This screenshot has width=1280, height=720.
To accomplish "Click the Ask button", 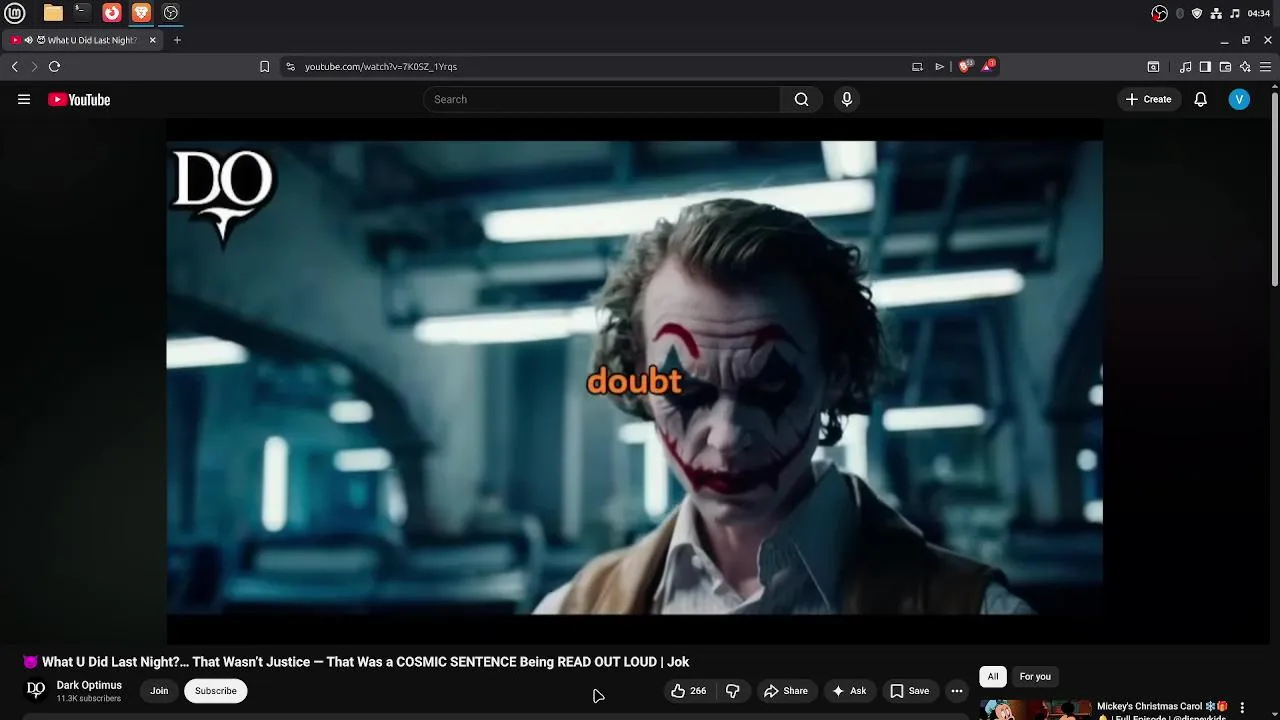I will (x=849, y=691).
